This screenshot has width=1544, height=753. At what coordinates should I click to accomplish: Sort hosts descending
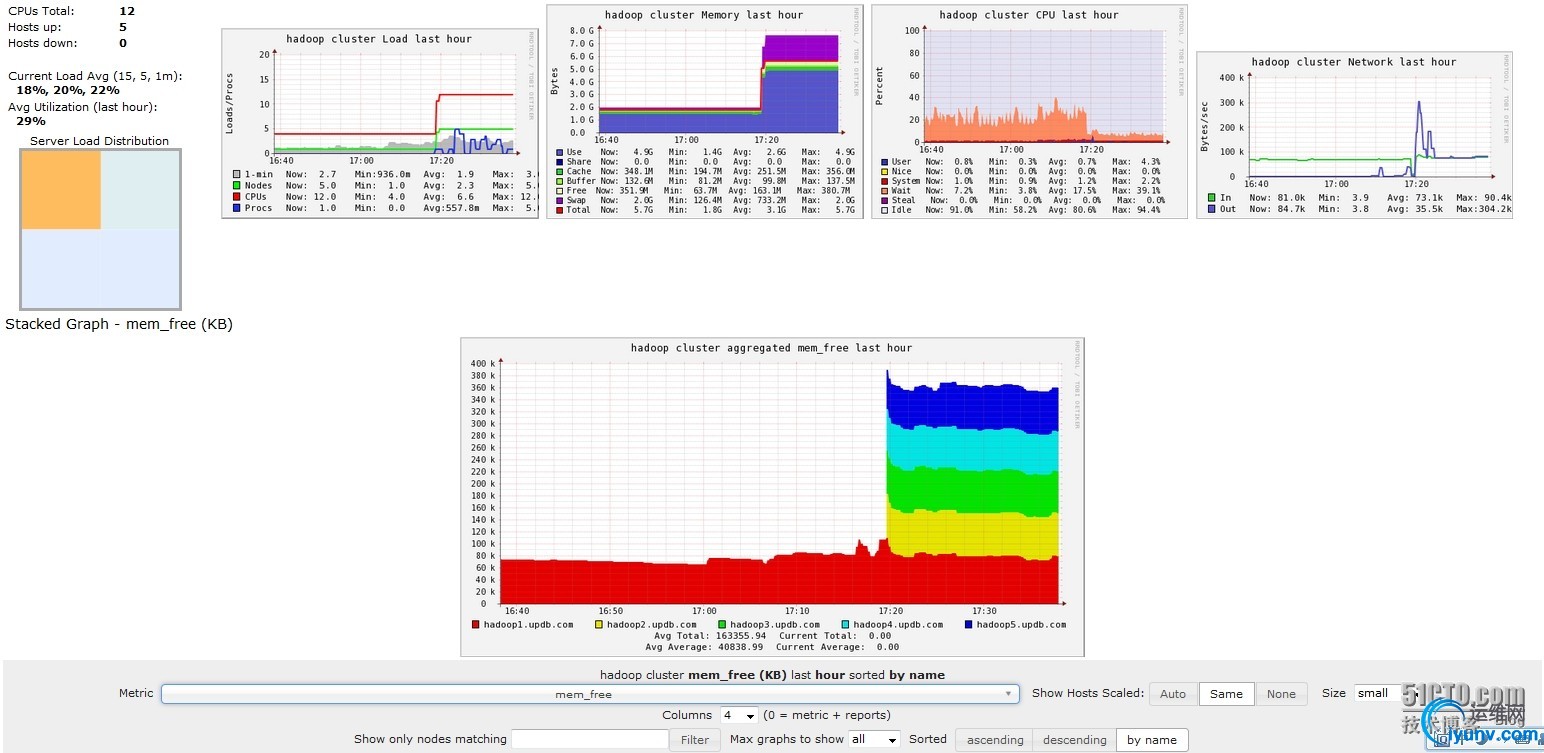tap(1074, 740)
